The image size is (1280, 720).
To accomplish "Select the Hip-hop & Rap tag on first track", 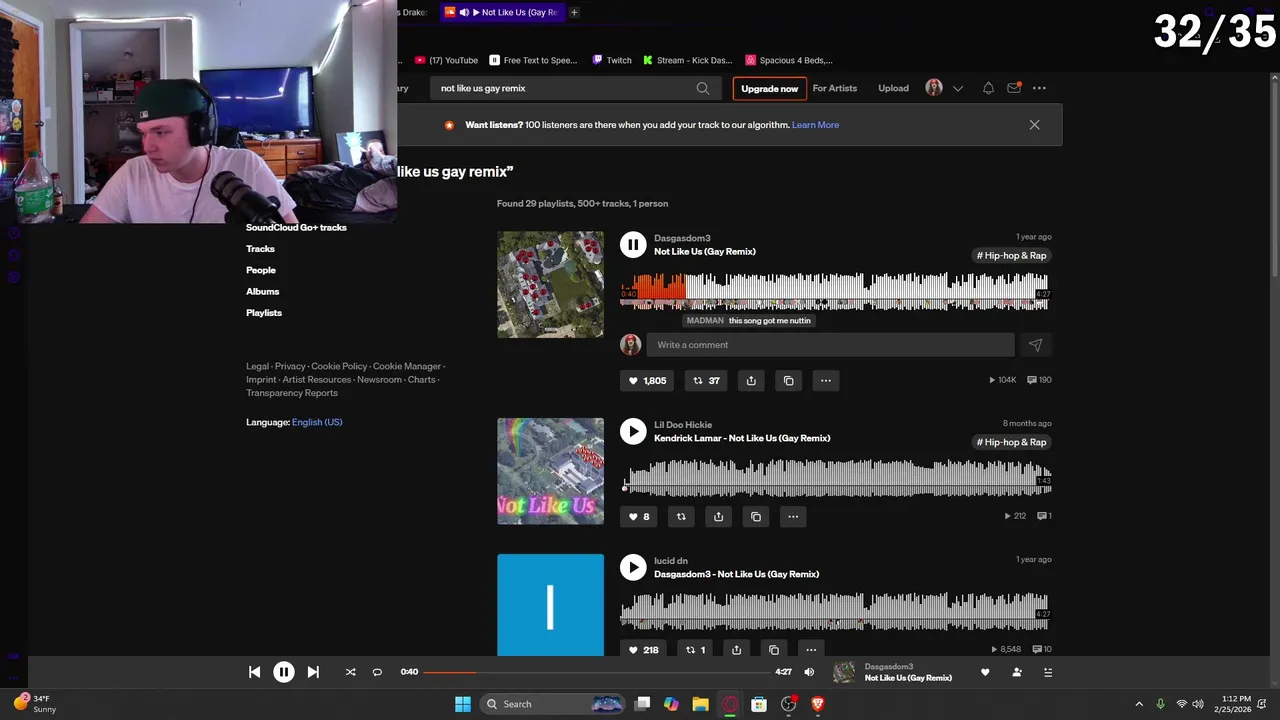I will coord(1011,255).
